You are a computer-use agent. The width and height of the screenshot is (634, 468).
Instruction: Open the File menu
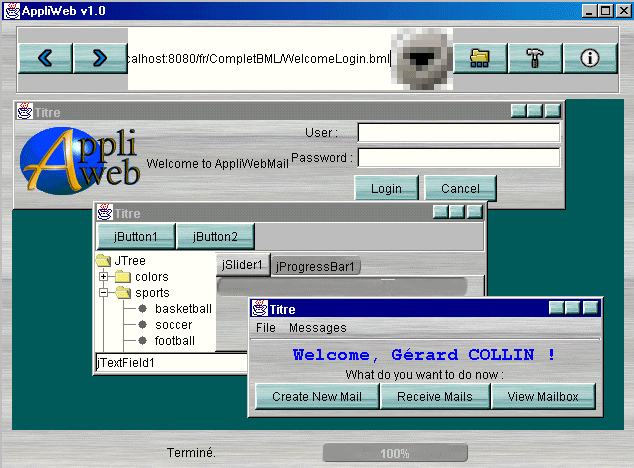pyautogui.click(x=266, y=328)
